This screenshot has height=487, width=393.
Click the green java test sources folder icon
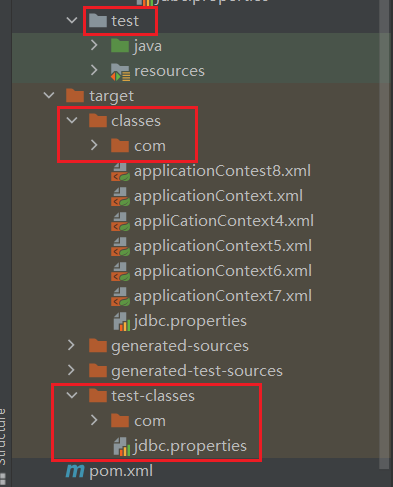tap(120, 46)
